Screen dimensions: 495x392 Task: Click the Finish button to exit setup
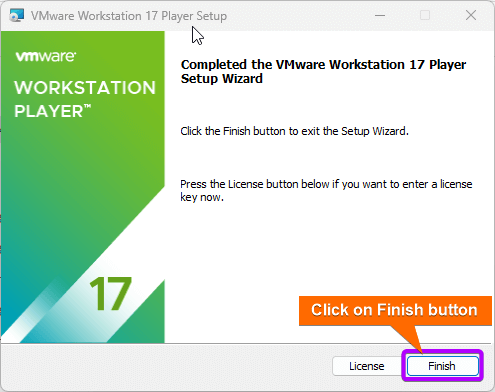coord(443,366)
